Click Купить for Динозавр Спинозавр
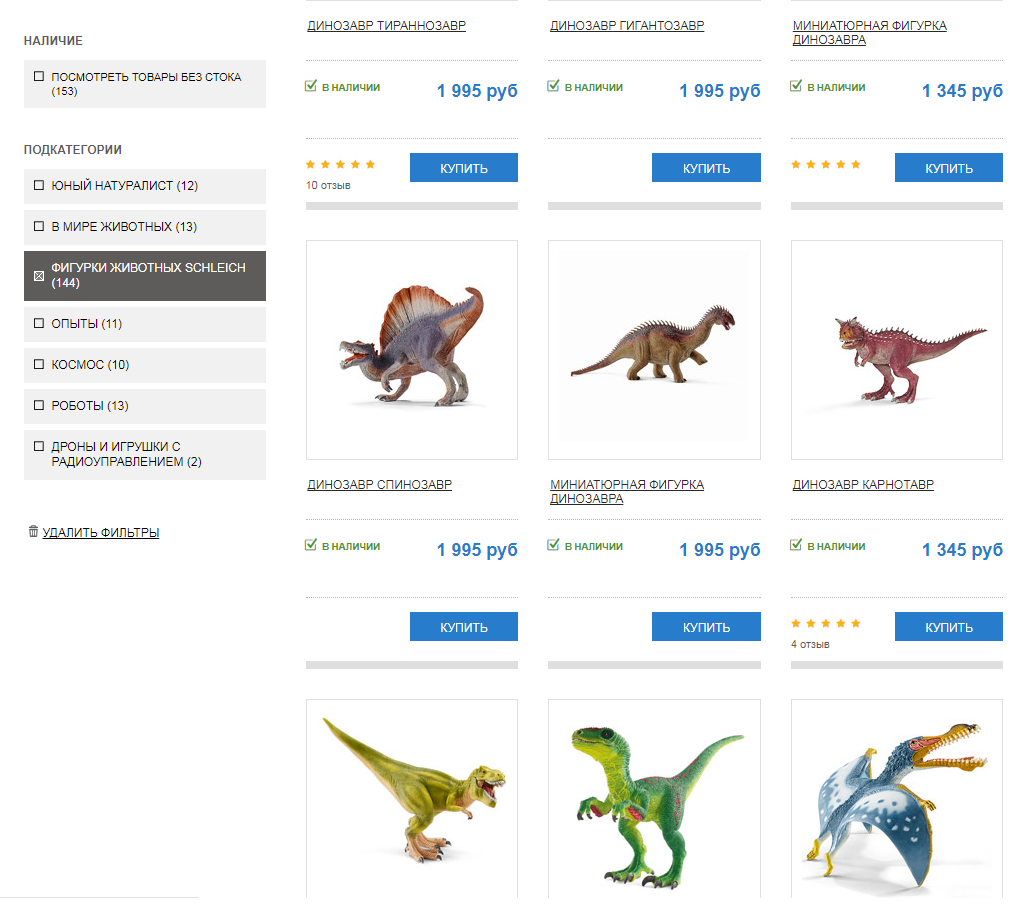 464,627
